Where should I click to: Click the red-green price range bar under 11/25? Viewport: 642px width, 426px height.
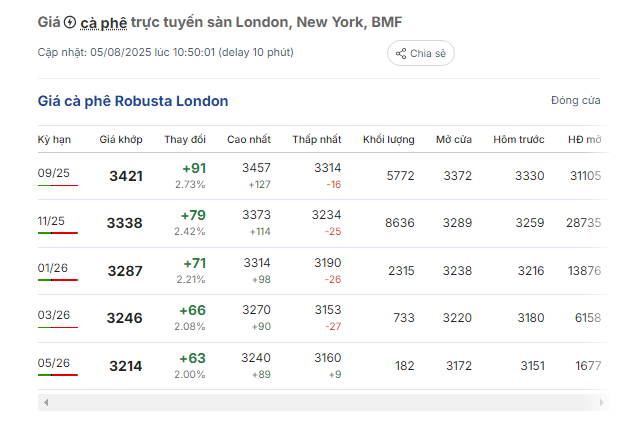coord(58,233)
